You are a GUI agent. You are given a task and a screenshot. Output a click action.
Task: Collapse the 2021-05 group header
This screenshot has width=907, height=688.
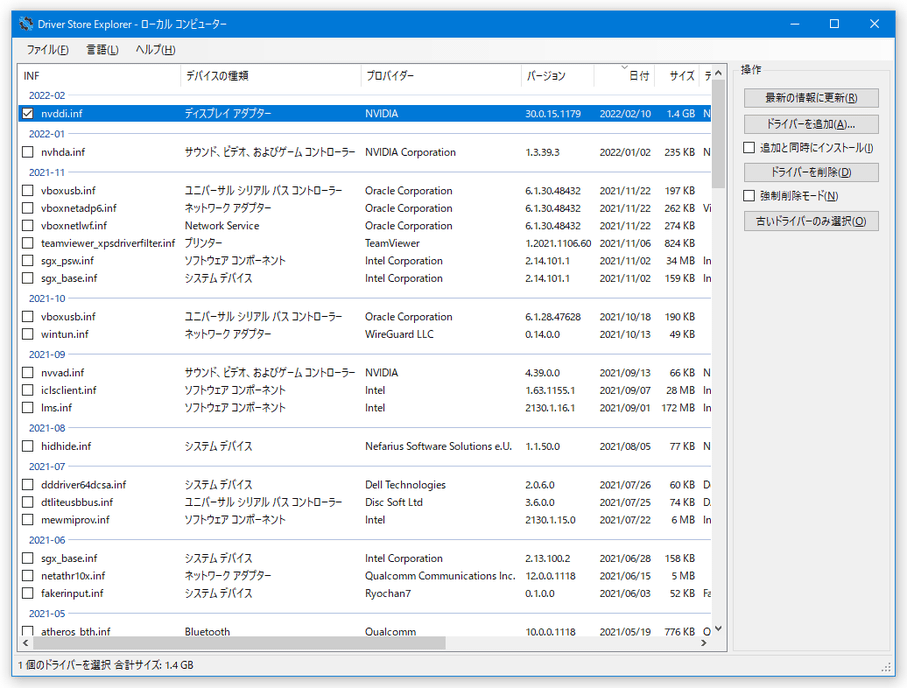click(47, 613)
